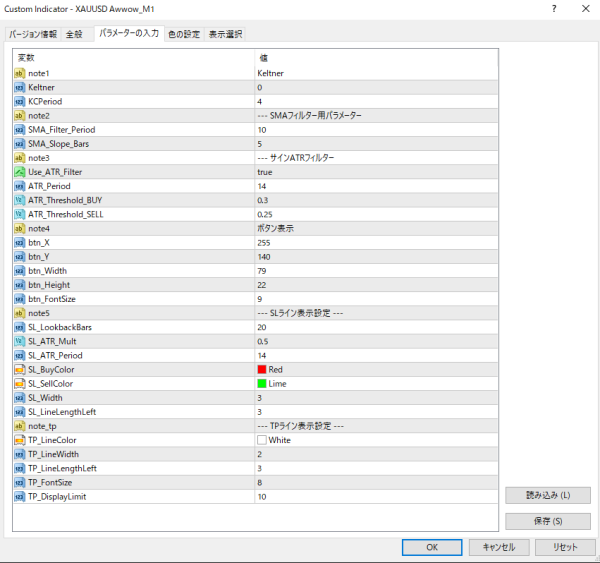Click the double icon beside ATR_Threshold_BUY
Viewport: 600px width, 563px height.
pyautogui.click(x=19, y=200)
